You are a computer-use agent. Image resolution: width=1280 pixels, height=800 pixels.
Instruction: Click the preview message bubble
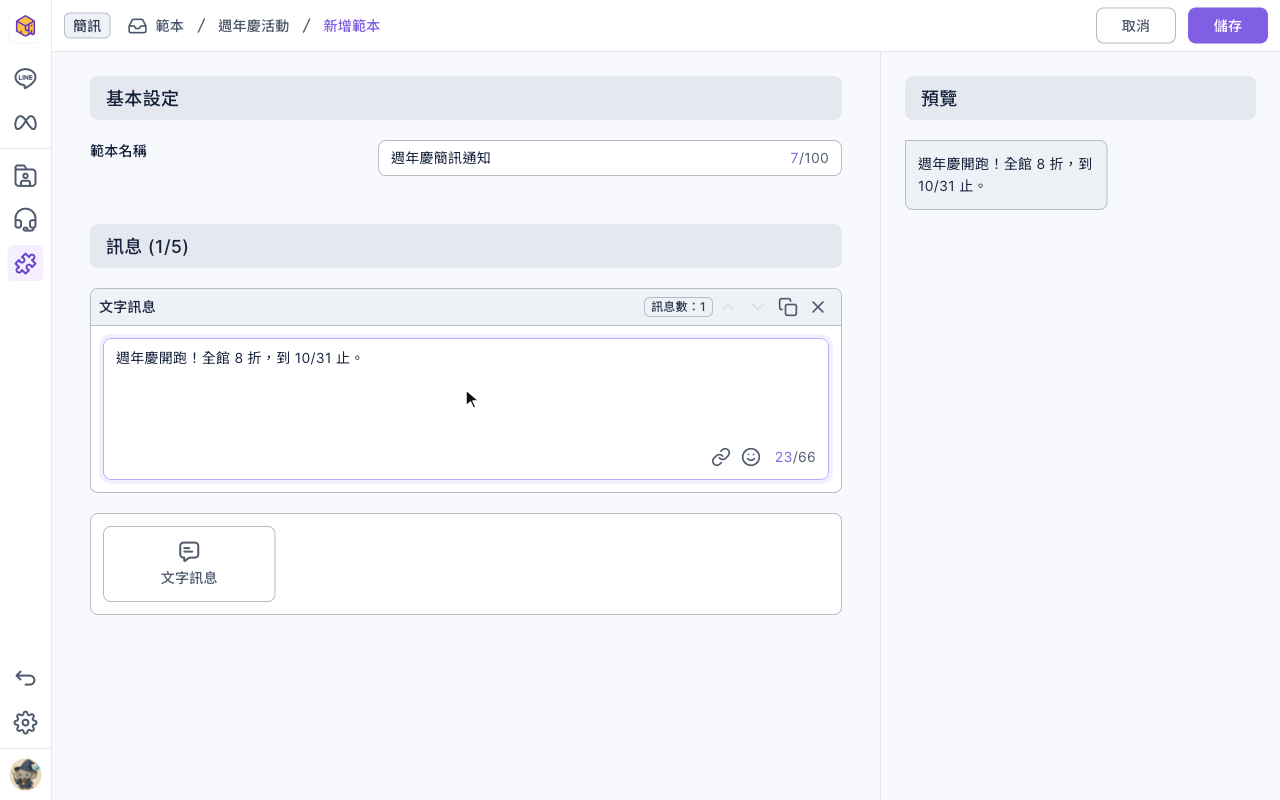click(x=1006, y=175)
